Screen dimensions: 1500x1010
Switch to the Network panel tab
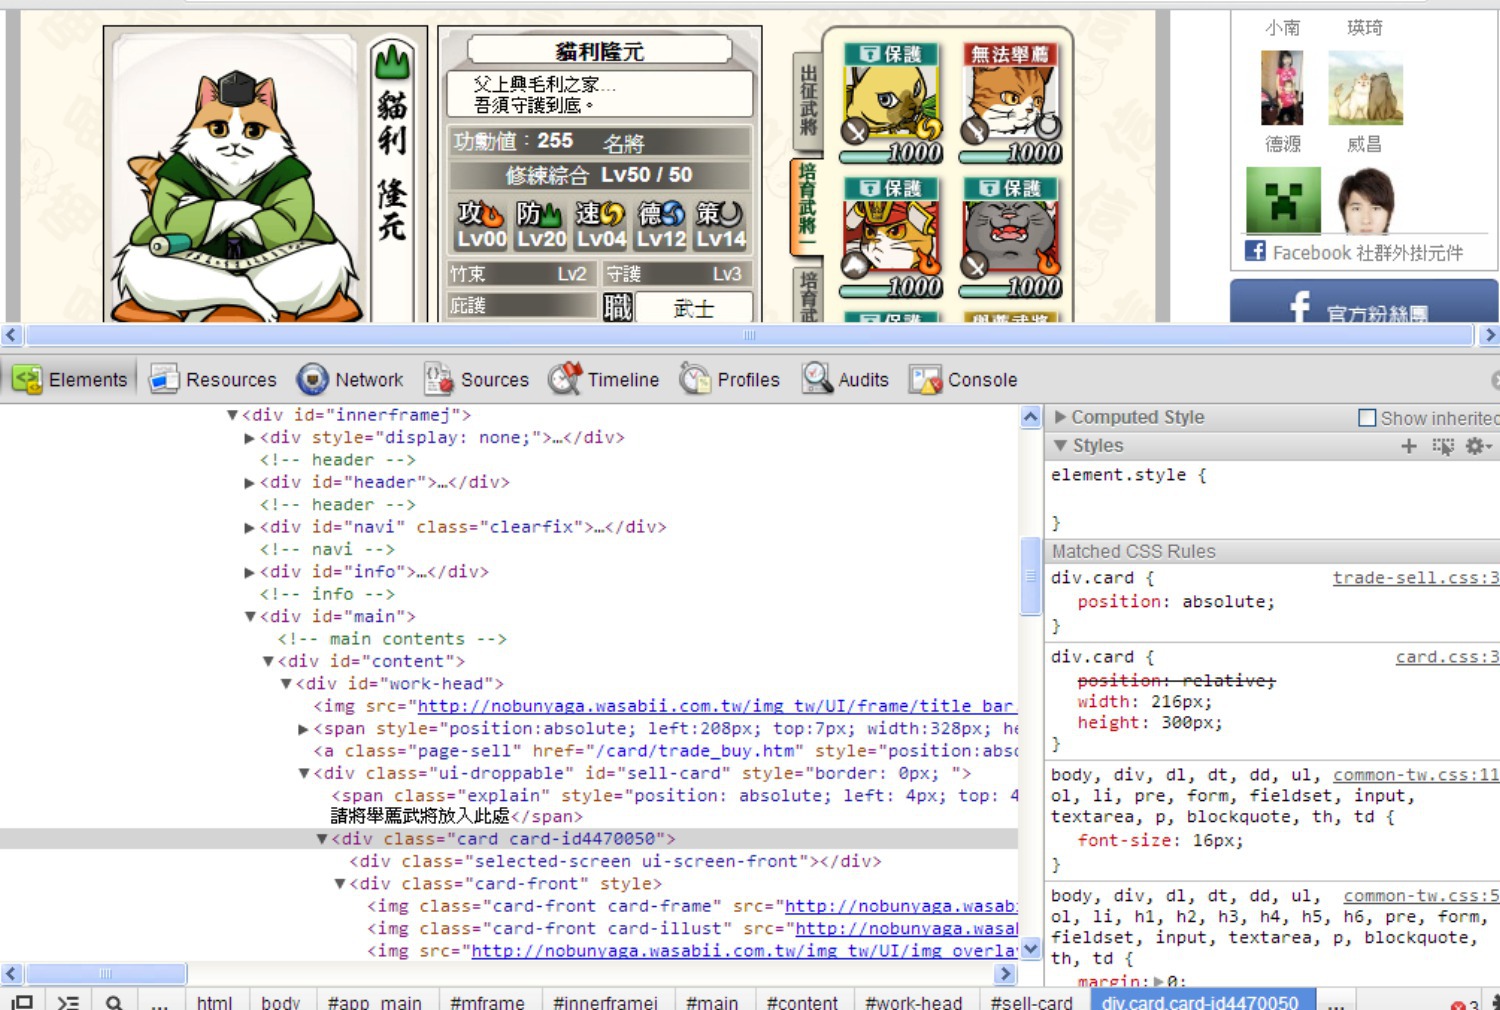tap(350, 380)
